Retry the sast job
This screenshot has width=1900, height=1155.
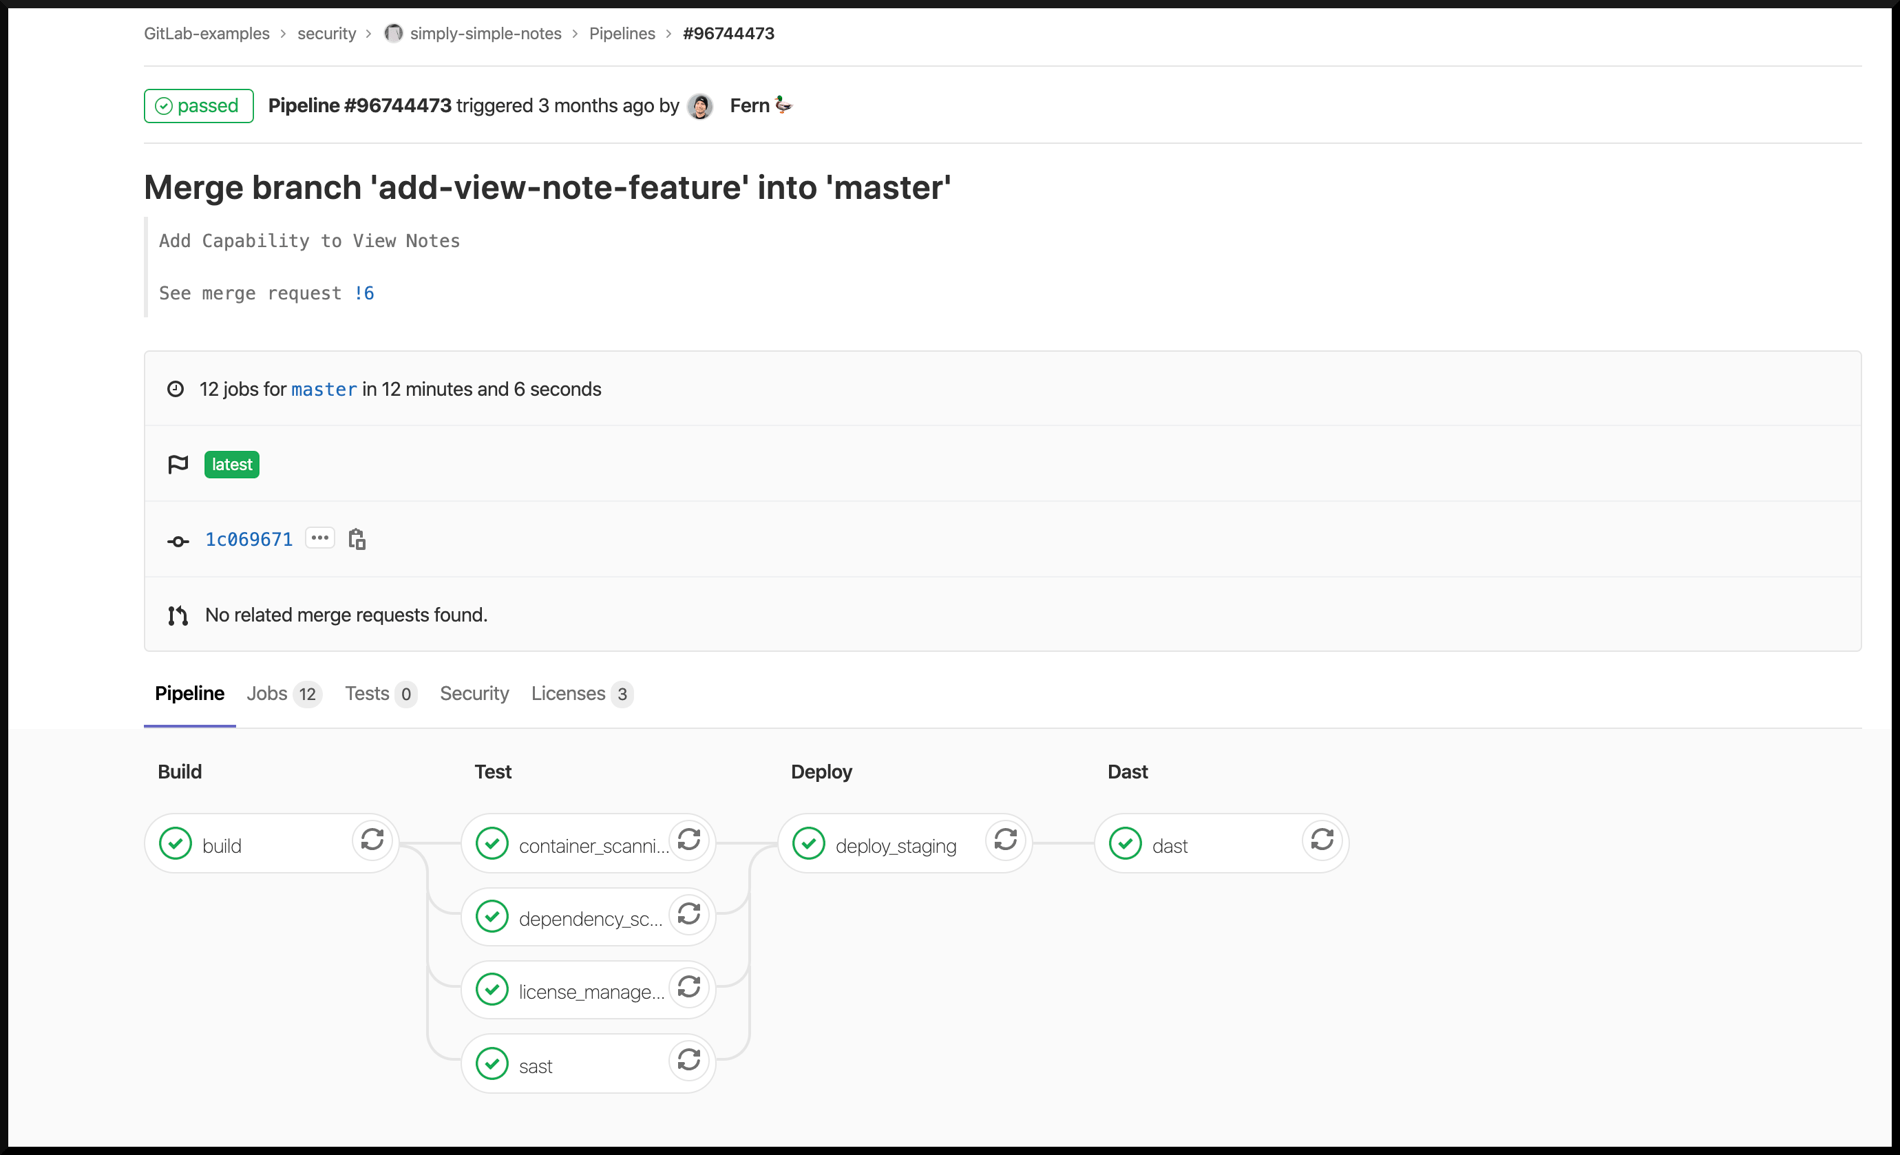click(689, 1060)
